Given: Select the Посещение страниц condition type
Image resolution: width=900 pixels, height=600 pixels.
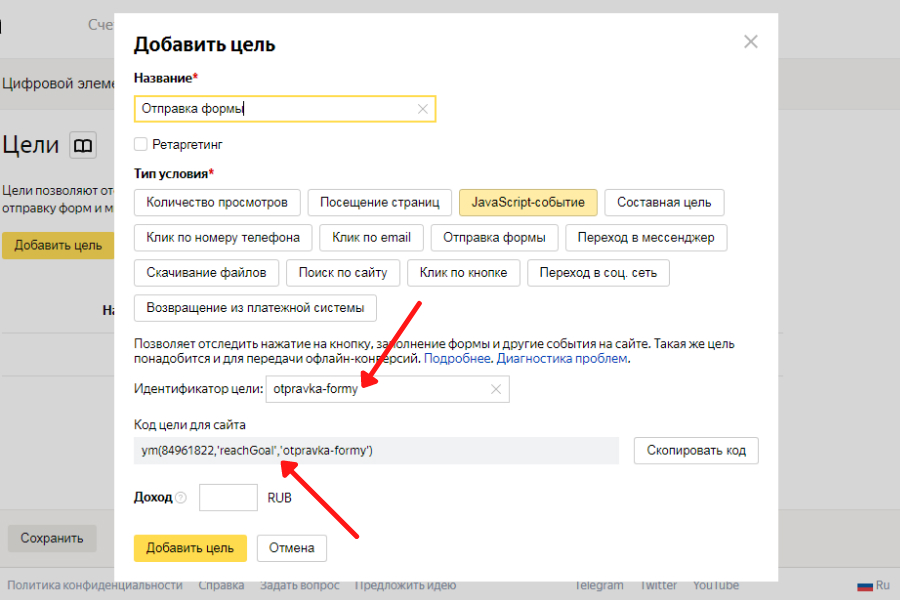Looking at the screenshot, I should (379, 202).
